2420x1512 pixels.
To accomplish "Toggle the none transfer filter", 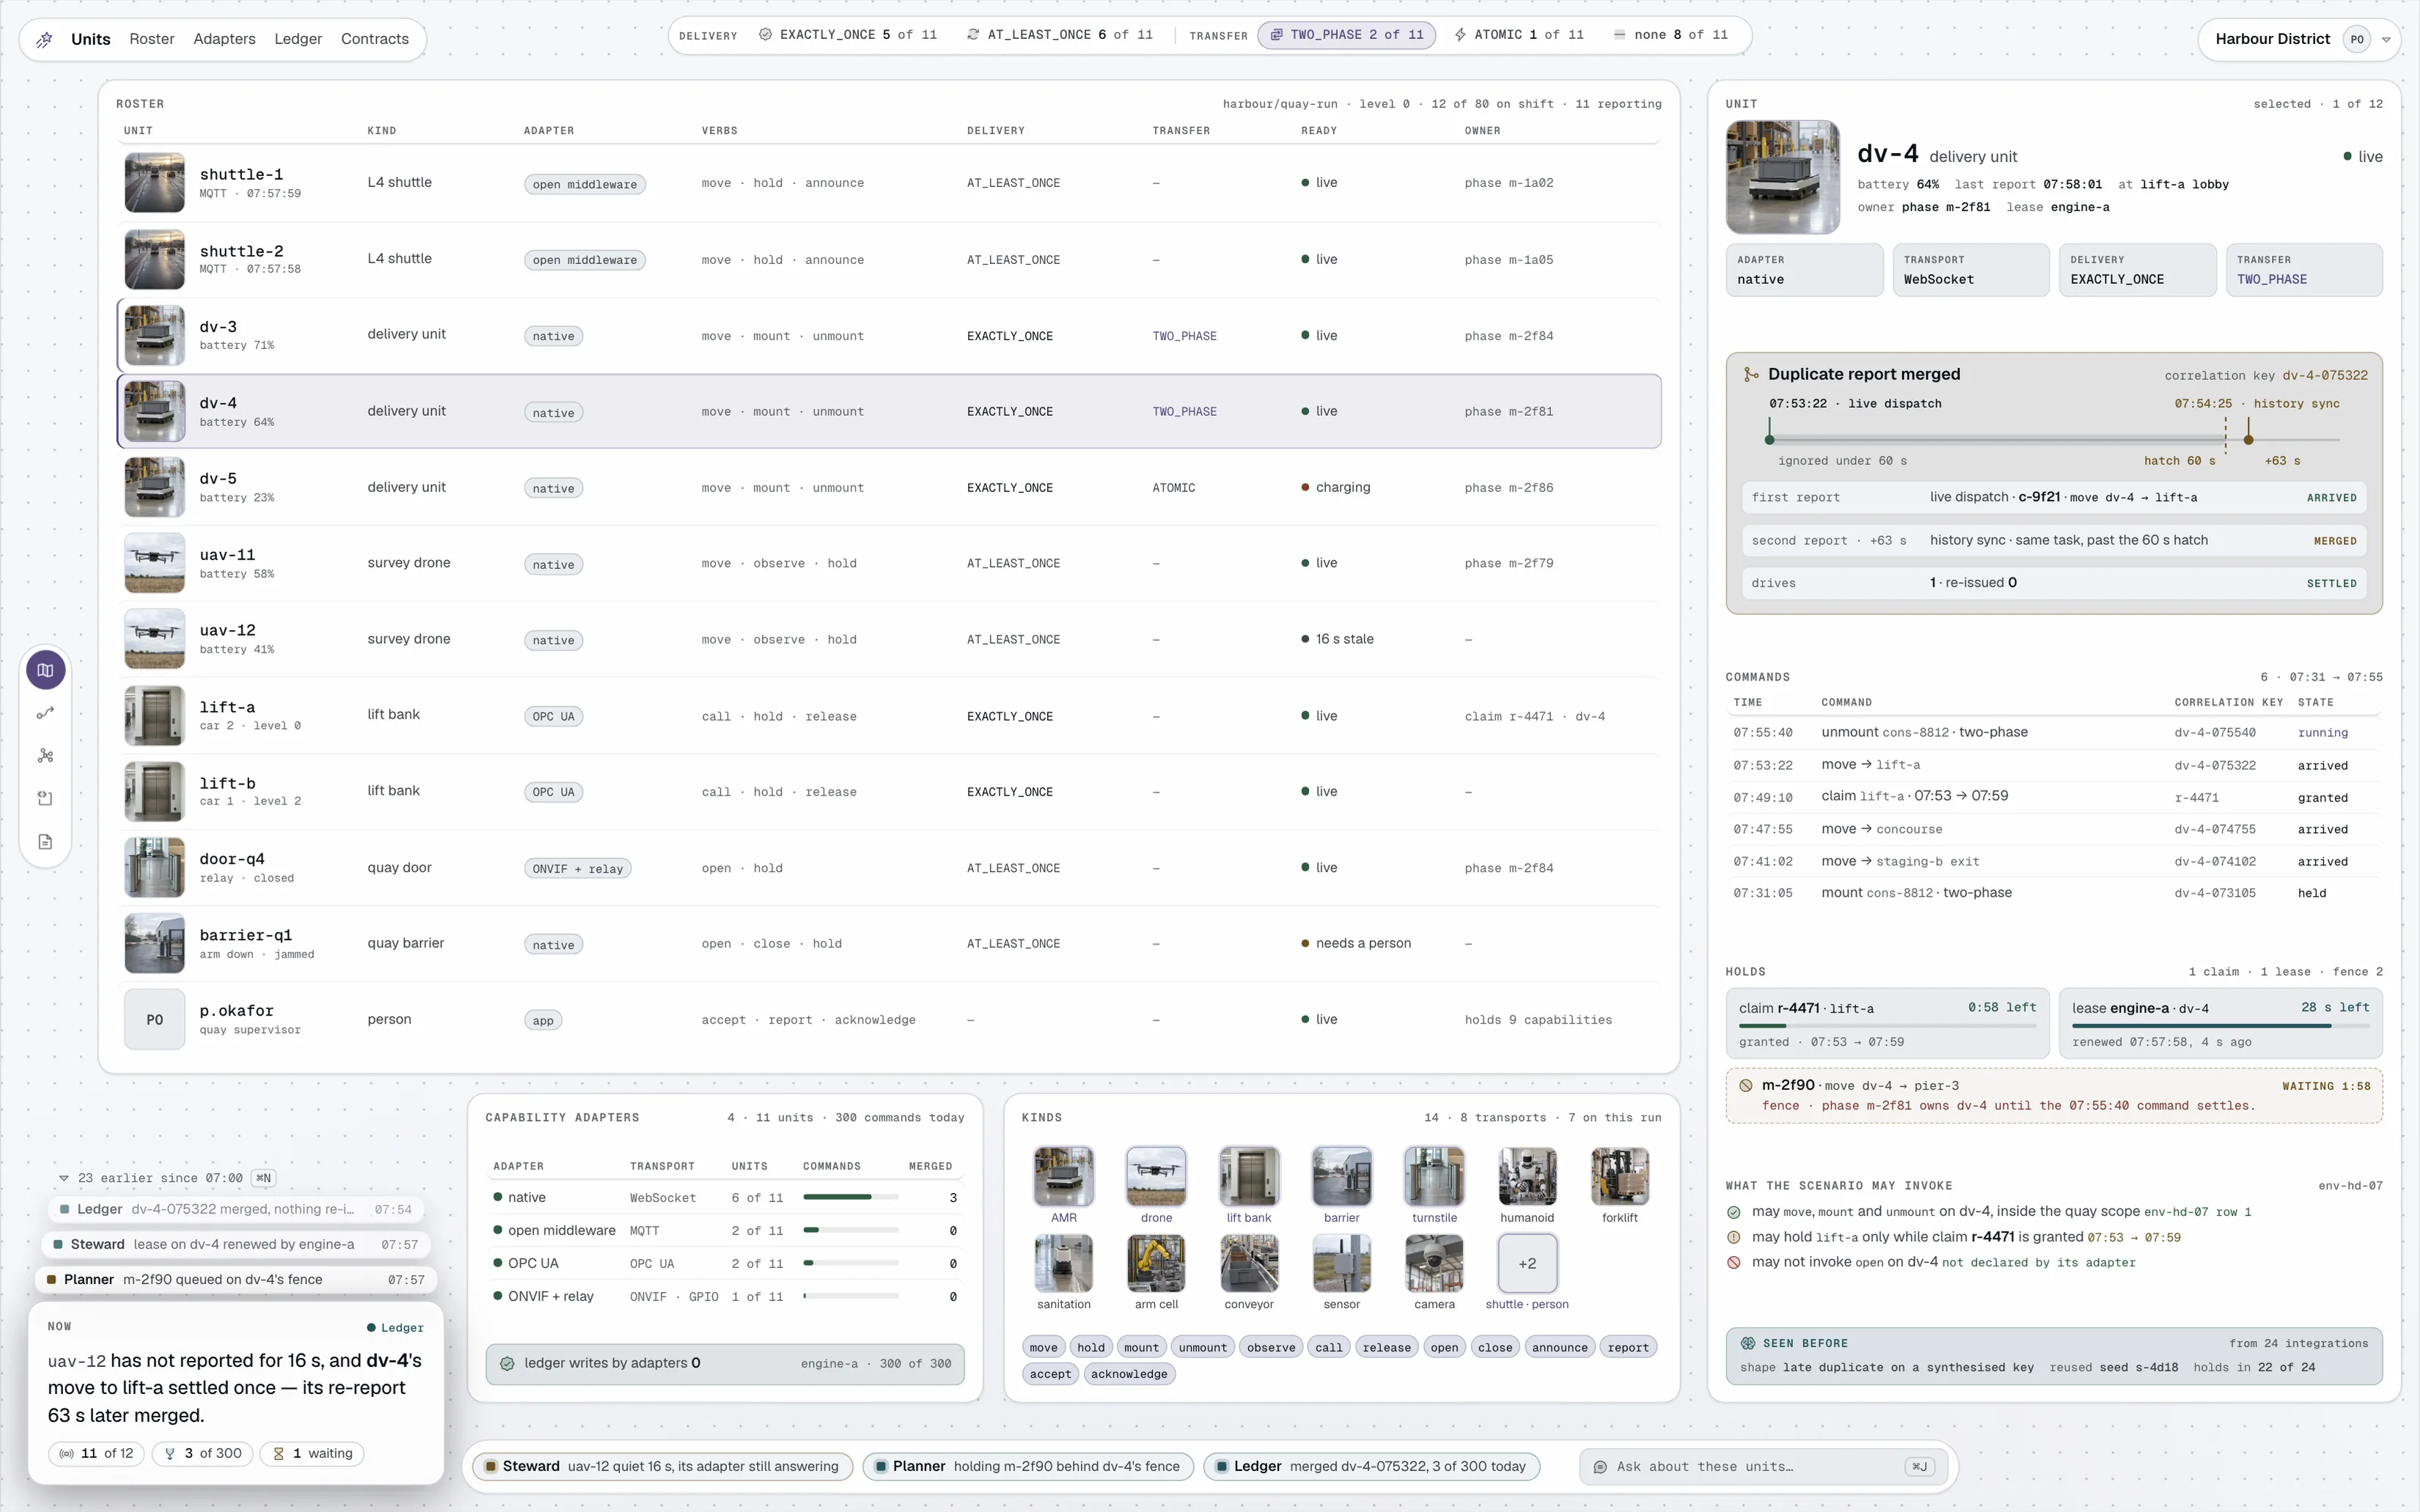I will click(x=1670, y=35).
